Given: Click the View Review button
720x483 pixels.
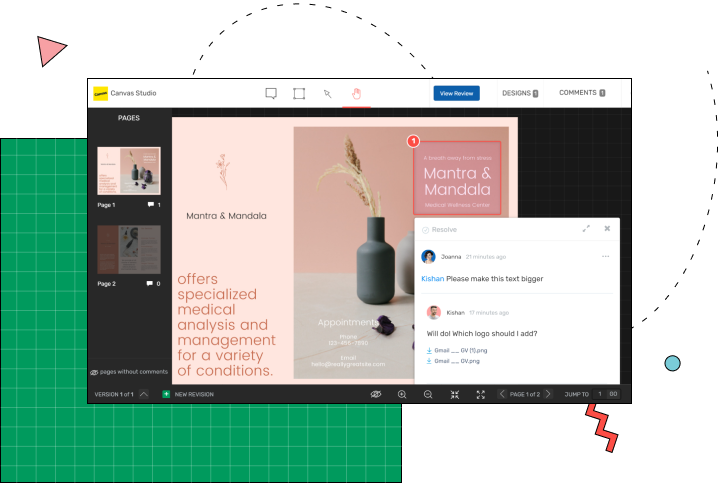Looking at the screenshot, I should point(456,93).
